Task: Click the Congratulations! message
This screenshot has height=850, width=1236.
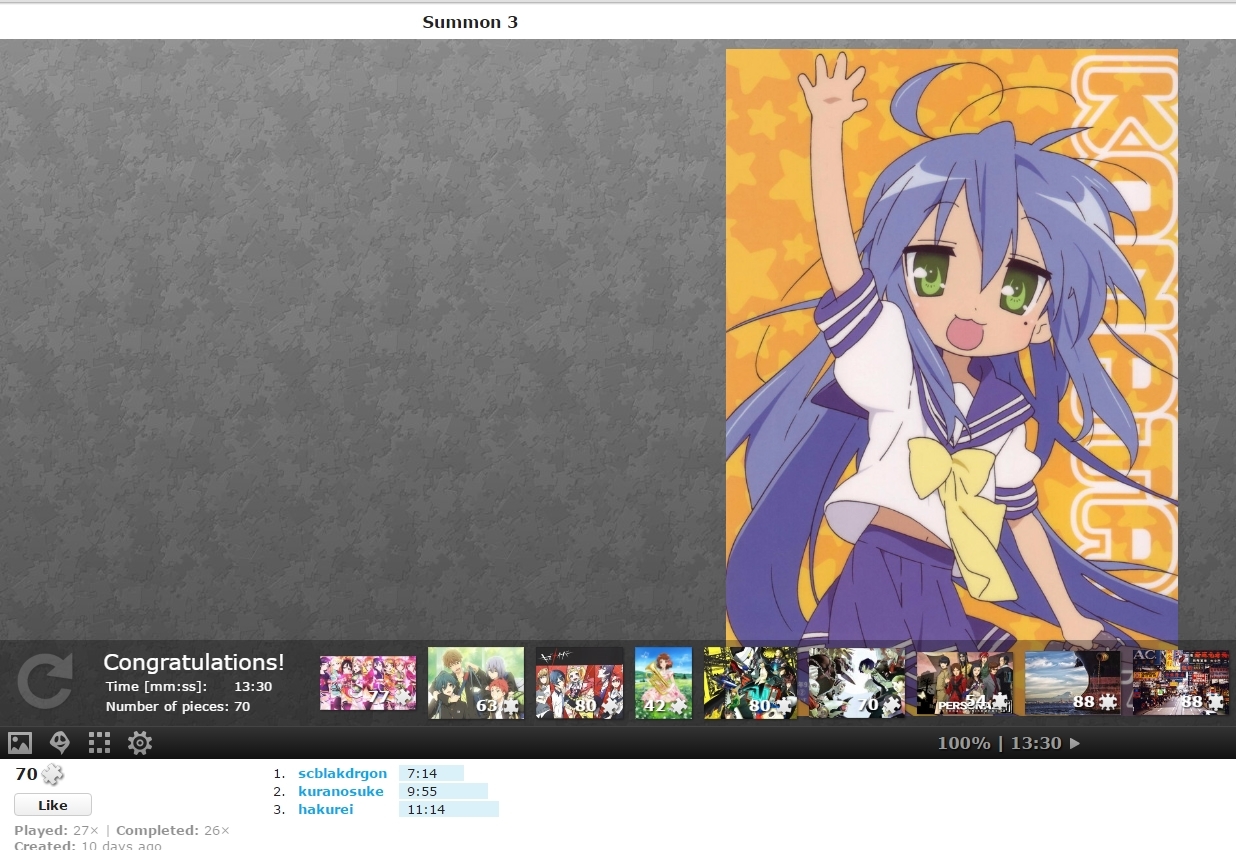Action: [194, 662]
